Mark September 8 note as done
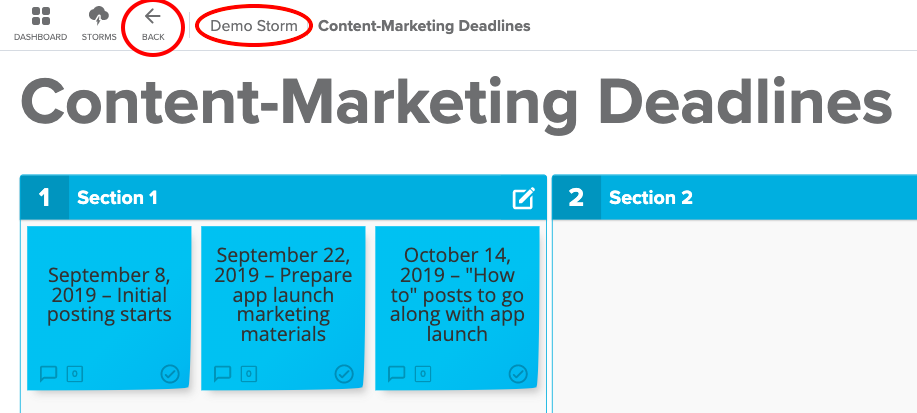The width and height of the screenshot is (917, 413). tap(170, 374)
